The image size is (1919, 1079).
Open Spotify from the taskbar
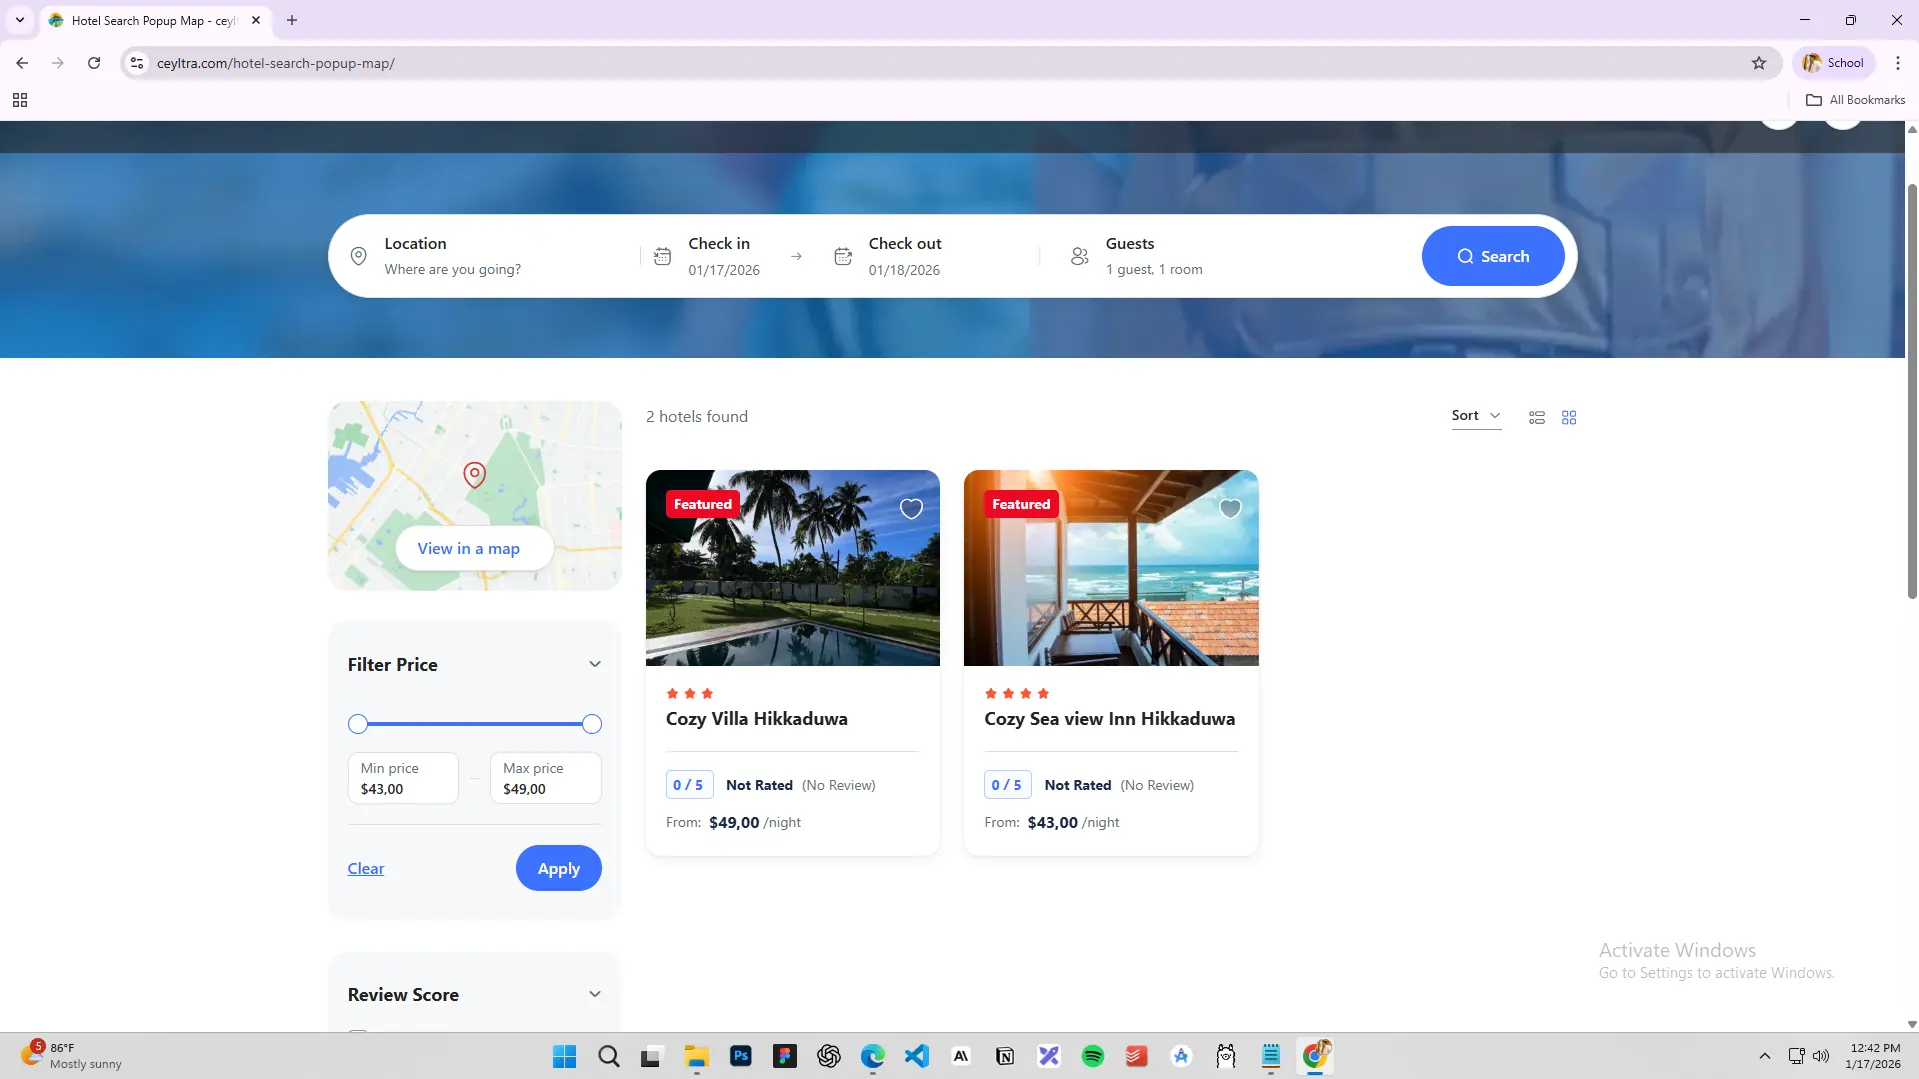(1092, 1056)
